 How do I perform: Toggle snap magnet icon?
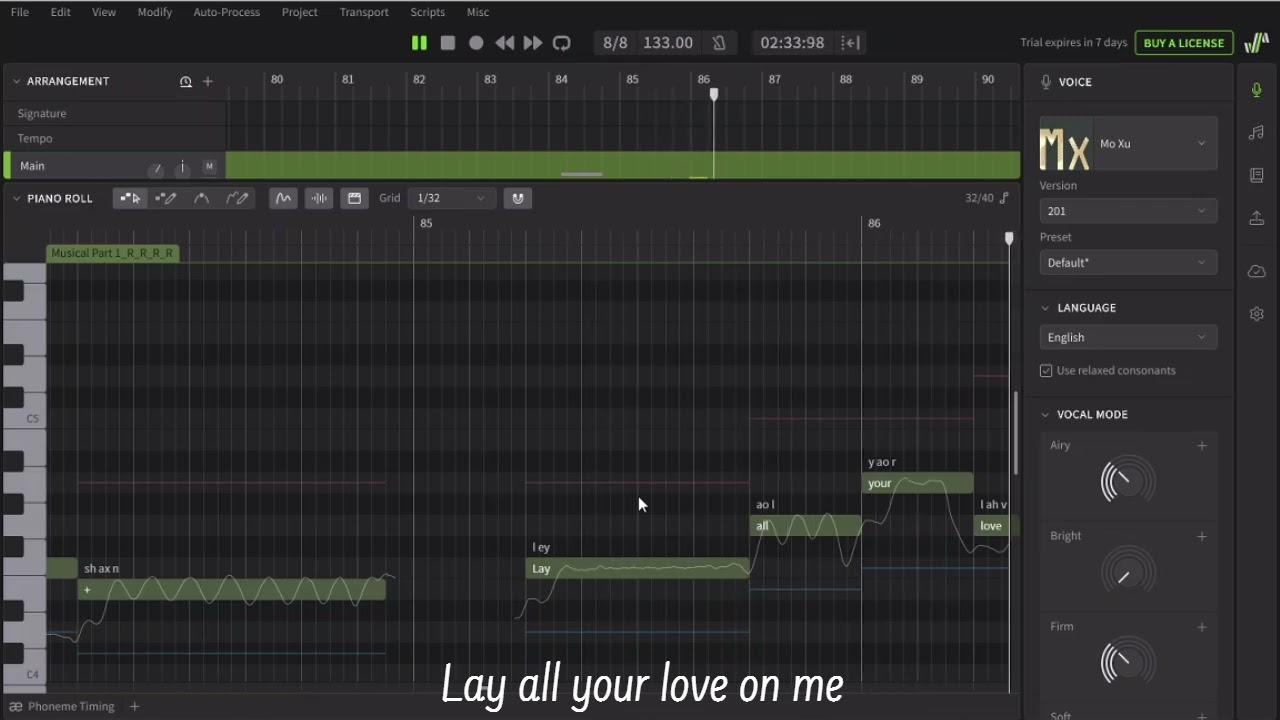click(518, 198)
